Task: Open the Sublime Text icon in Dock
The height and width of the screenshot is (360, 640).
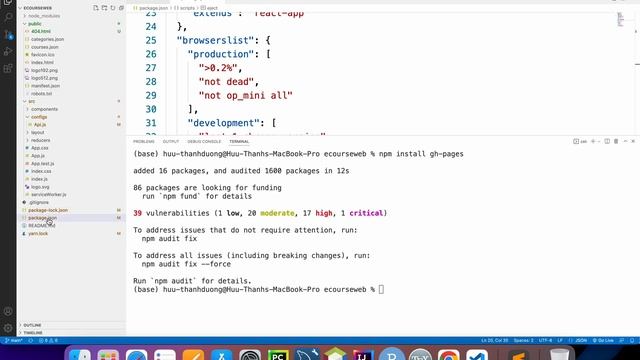Action: (x=518, y=356)
